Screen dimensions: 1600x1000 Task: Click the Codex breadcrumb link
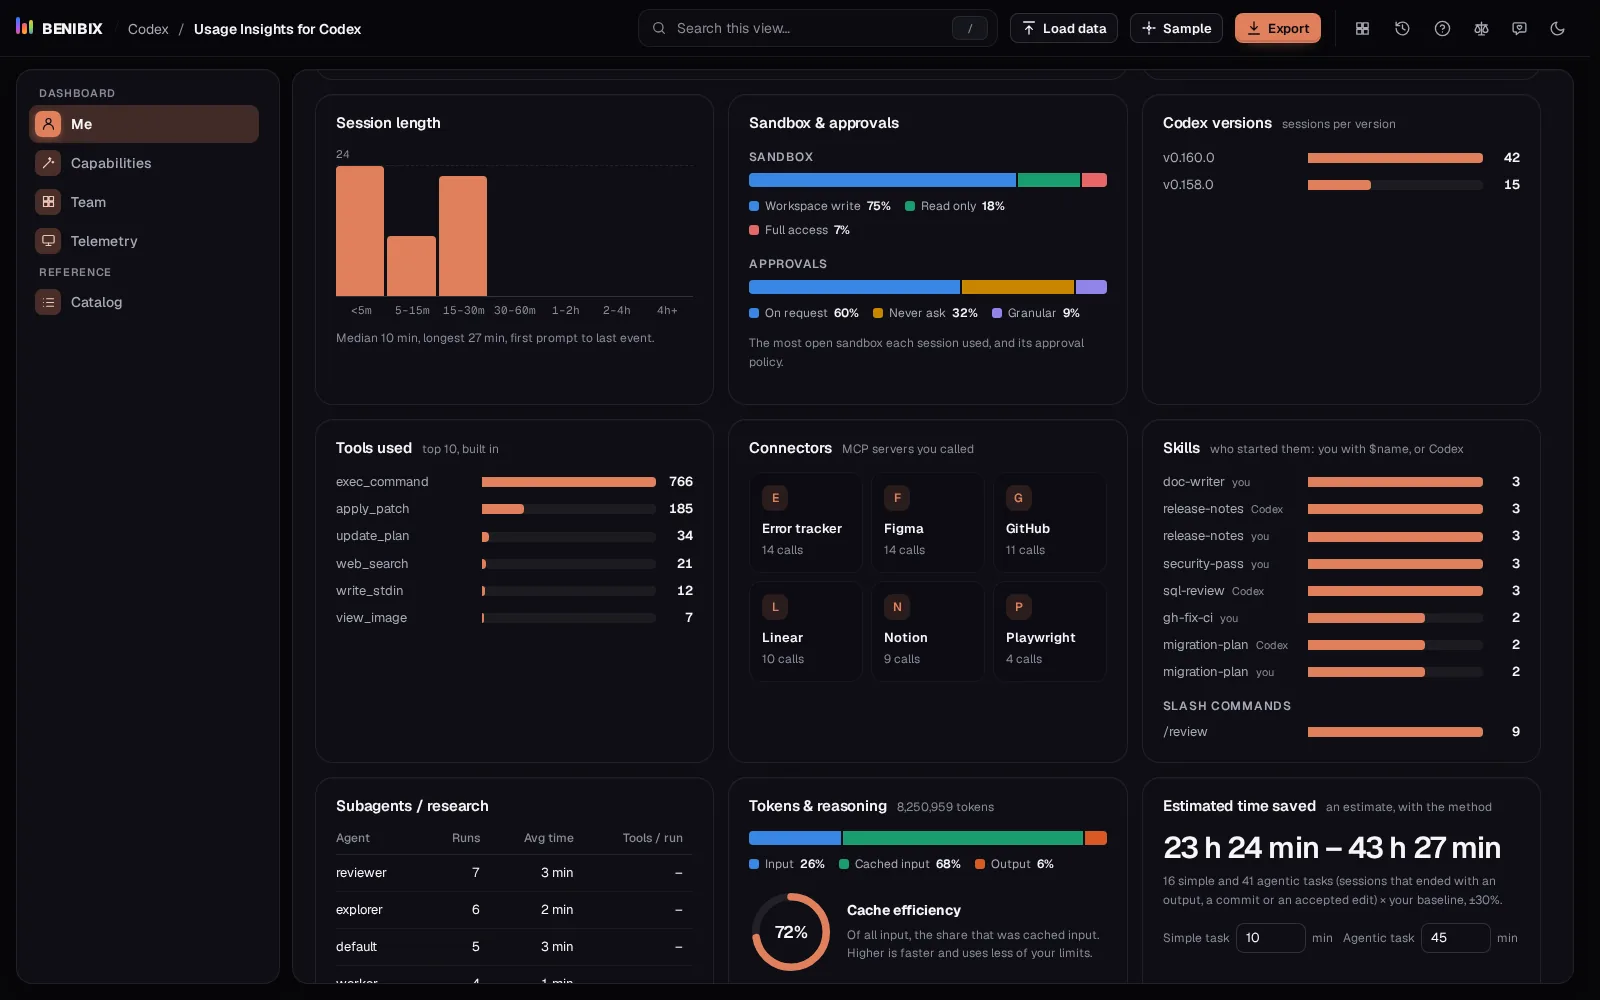[x=148, y=29]
